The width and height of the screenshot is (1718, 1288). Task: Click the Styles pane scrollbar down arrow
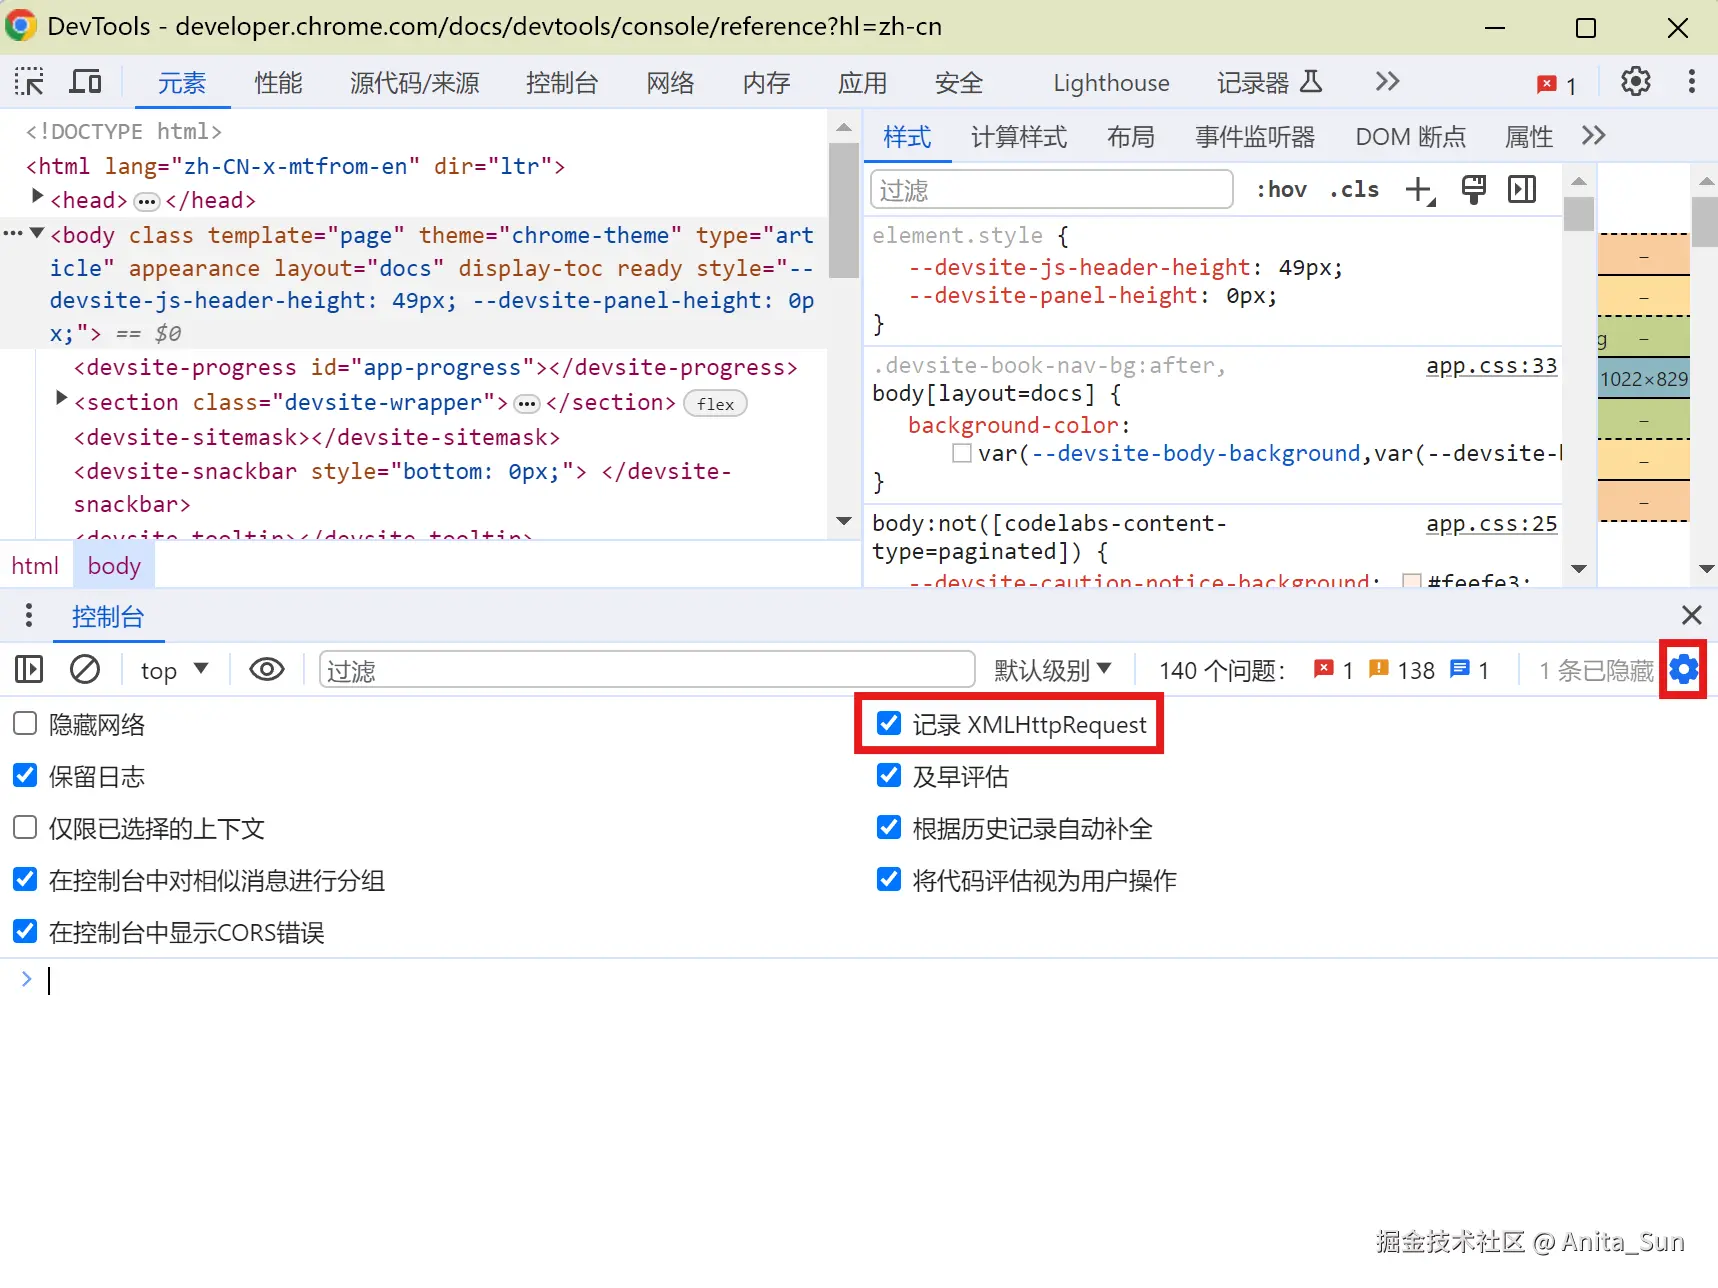pyautogui.click(x=1579, y=569)
